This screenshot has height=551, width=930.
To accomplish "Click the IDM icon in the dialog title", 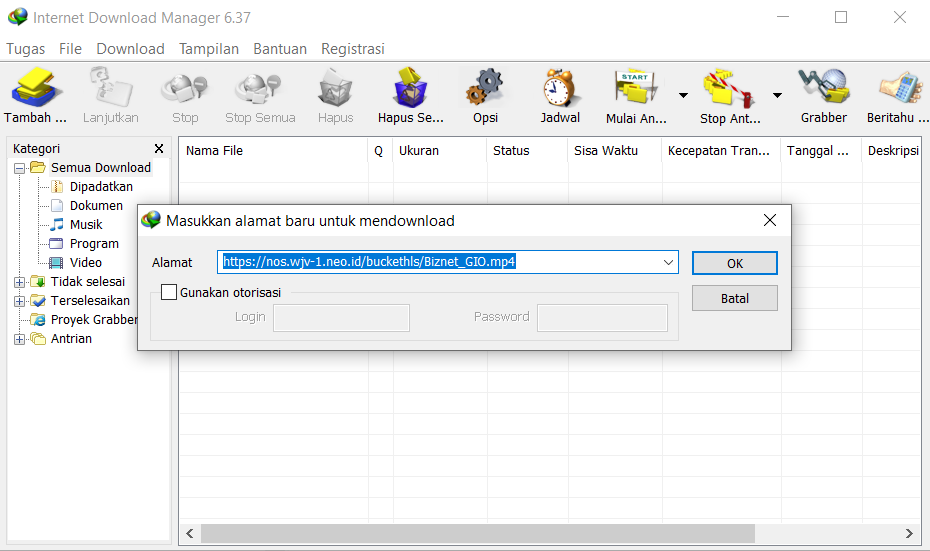I will (x=151, y=220).
